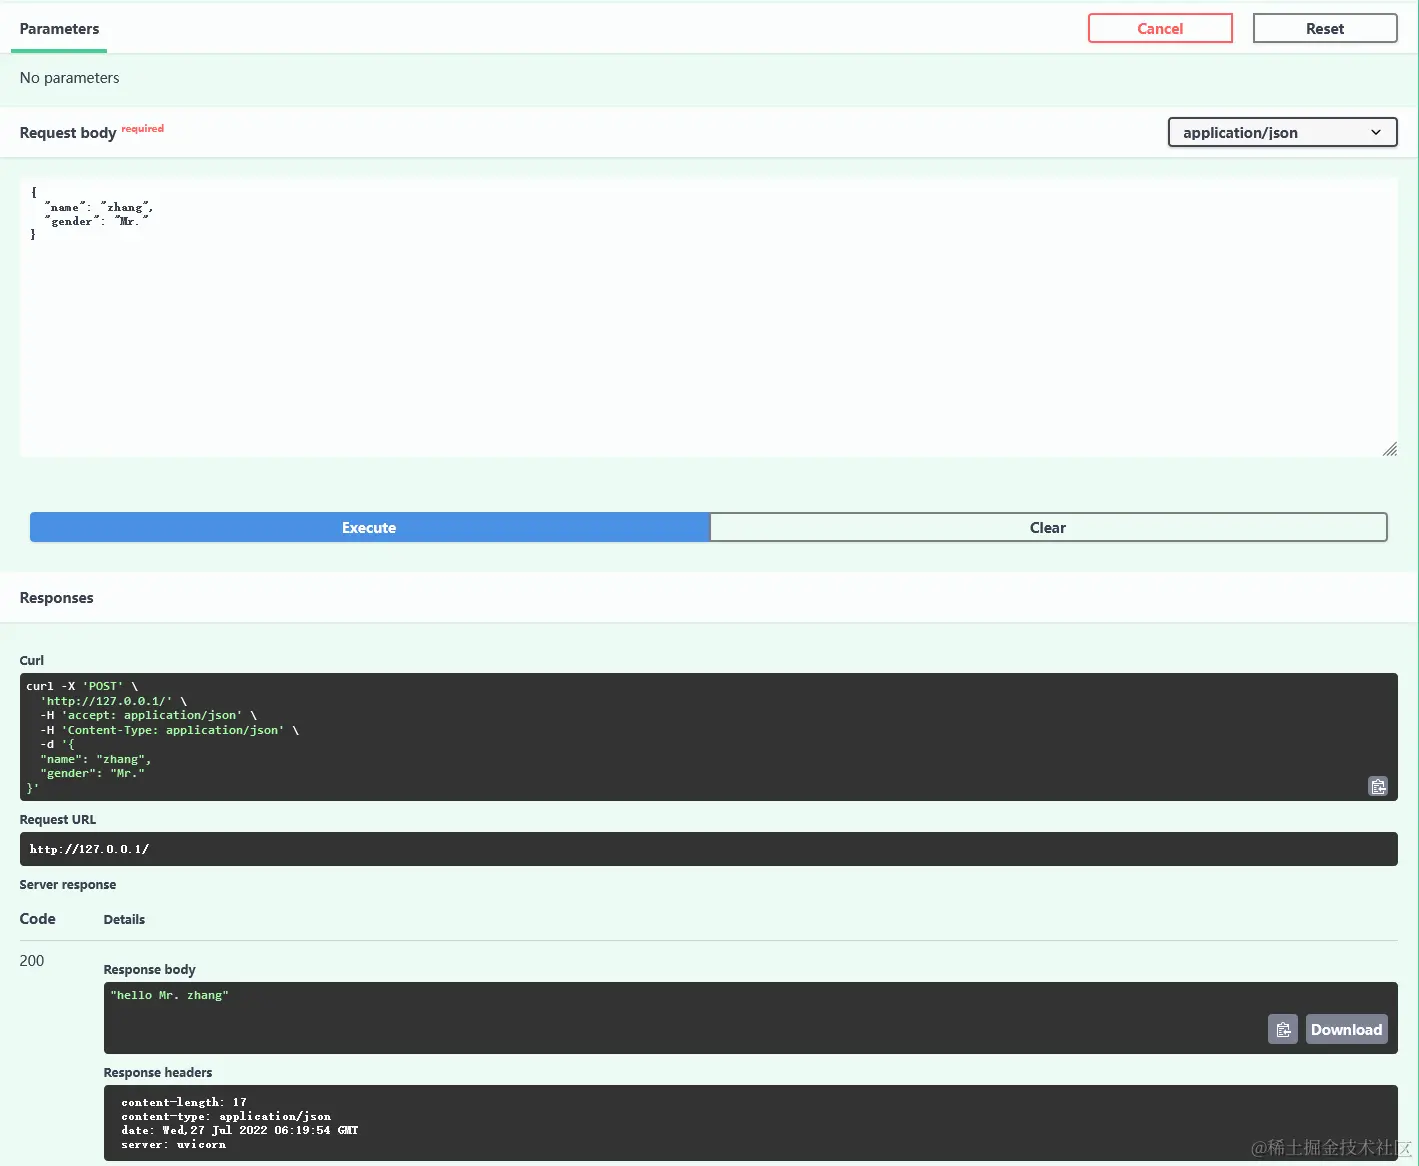Click the 200 response code
This screenshot has width=1419, height=1166.
point(32,960)
